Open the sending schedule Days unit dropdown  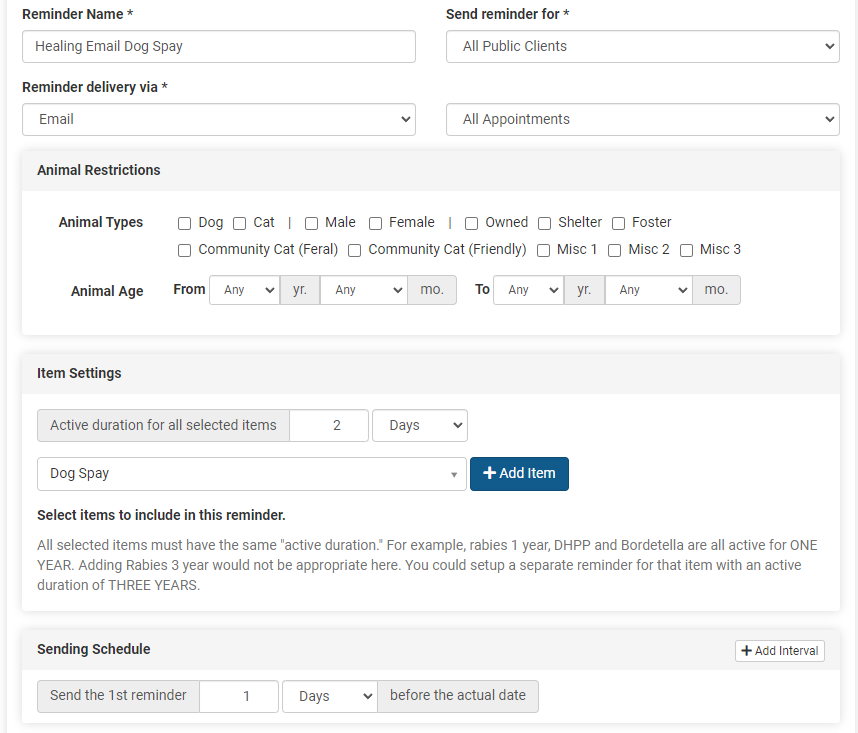click(x=329, y=696)
